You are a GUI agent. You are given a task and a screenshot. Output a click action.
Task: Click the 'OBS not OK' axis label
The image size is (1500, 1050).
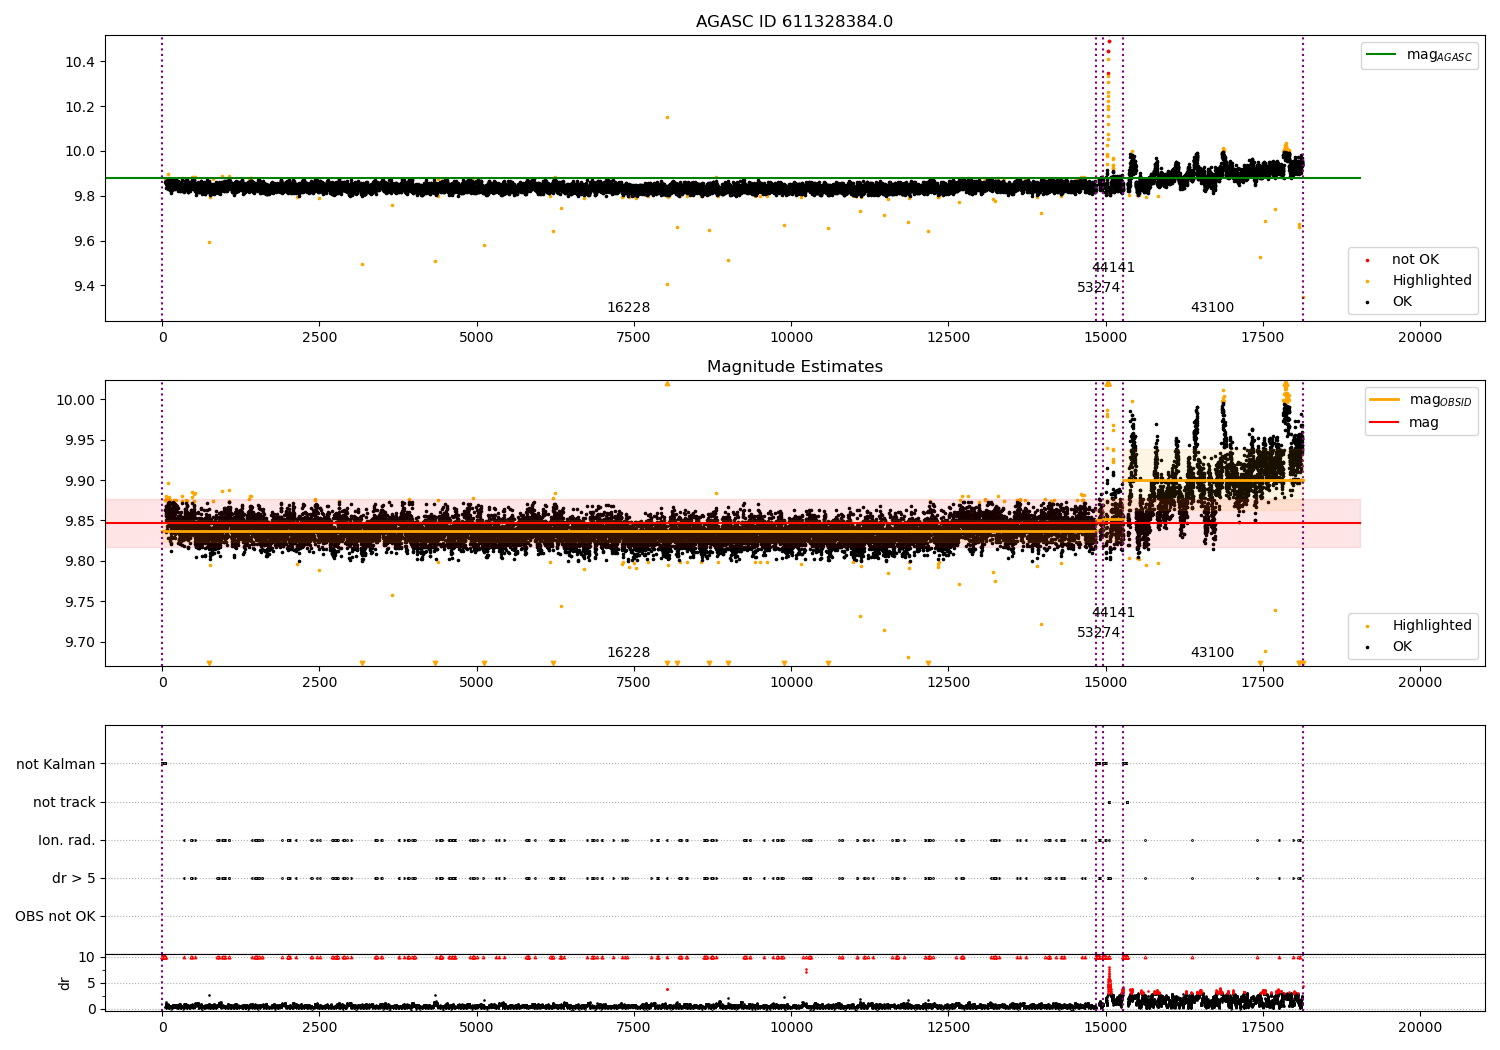[x=55, y=917]
